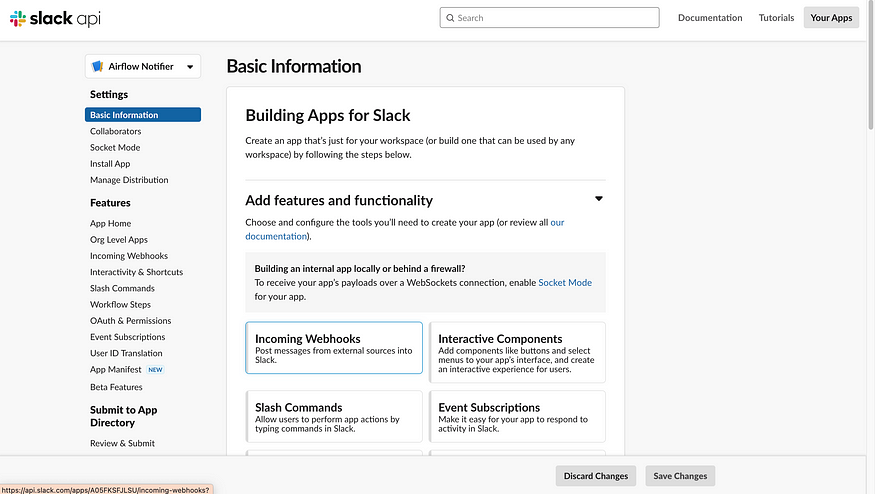Open Org Level Apps
The height and width of the screenshot is (494, 875).
point(119,239)
